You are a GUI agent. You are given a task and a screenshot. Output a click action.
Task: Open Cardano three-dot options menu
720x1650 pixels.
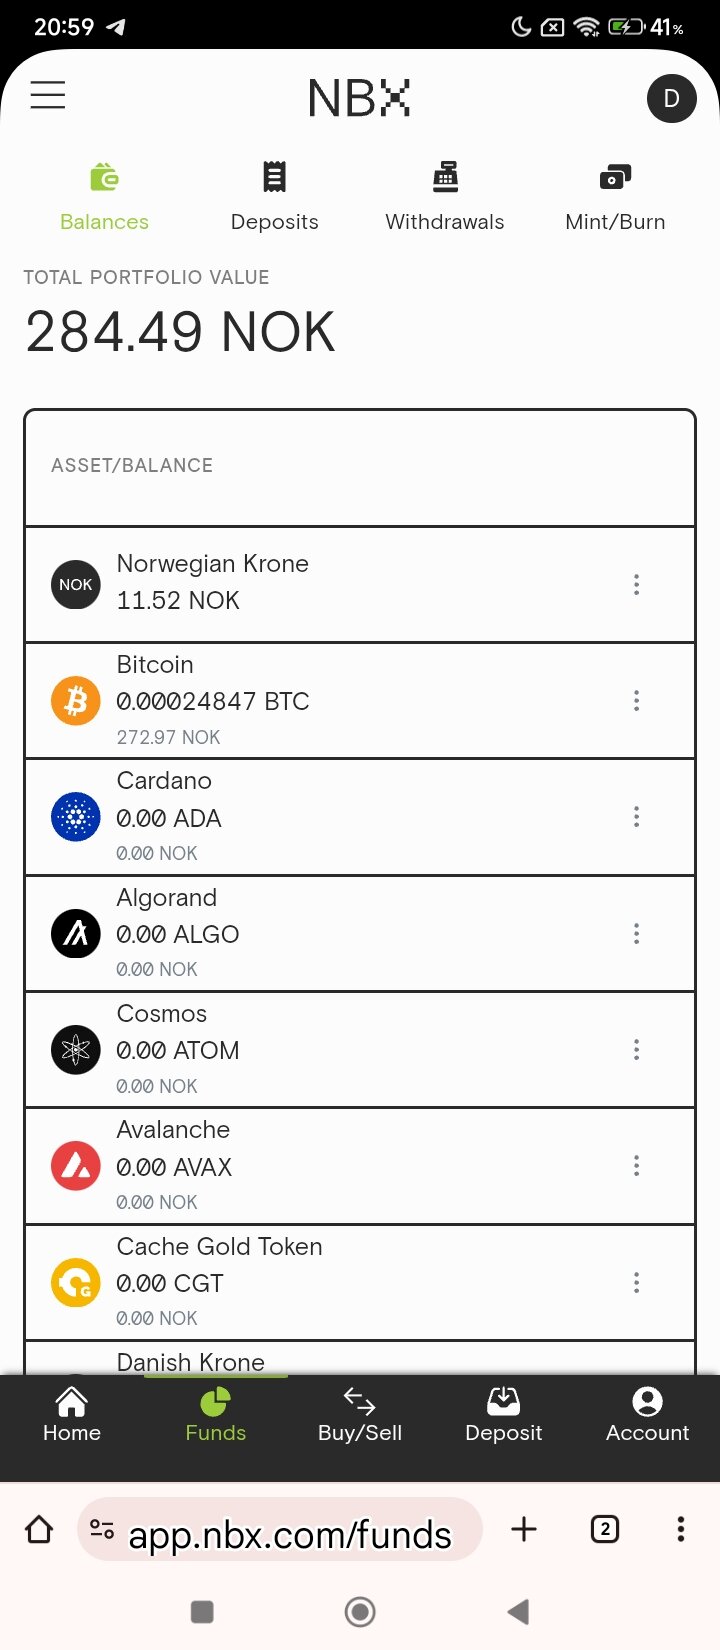(x=636, y=817)
